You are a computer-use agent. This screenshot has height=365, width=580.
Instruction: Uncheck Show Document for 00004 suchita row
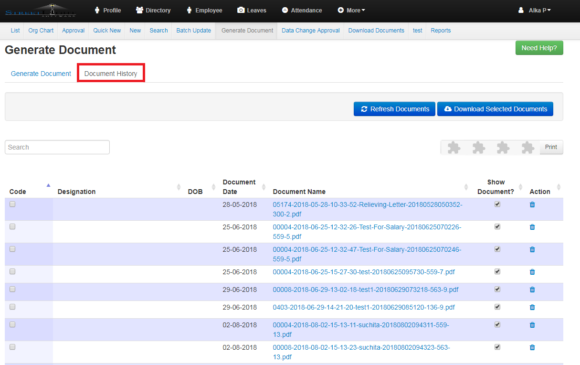497,325
